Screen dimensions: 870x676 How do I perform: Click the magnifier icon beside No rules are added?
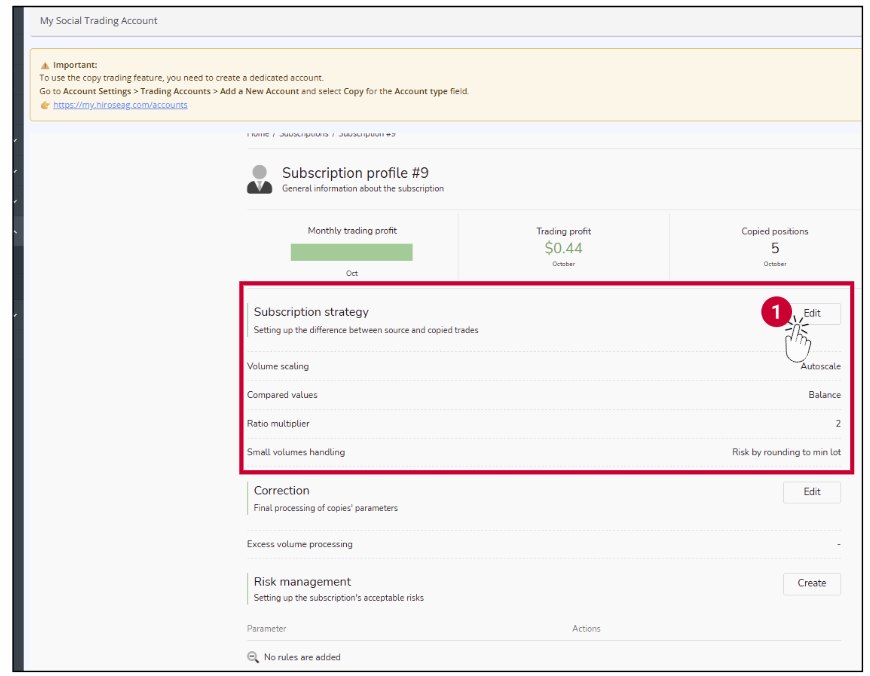pyautogui.click(x=253, y=657)
